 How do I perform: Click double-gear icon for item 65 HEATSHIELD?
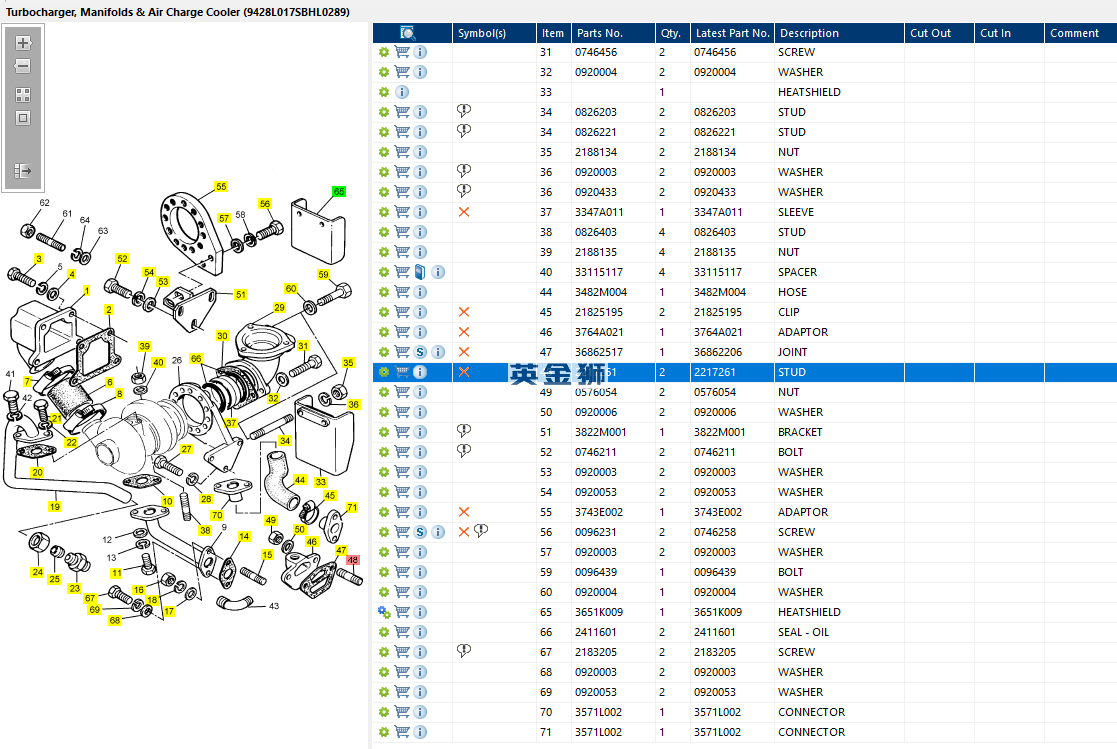tap(384, 612)
